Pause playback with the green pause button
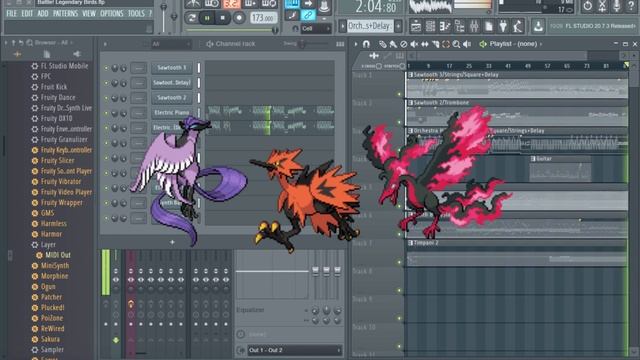The height and width of the screenshot is (360, 640). (x=207, y=18)
